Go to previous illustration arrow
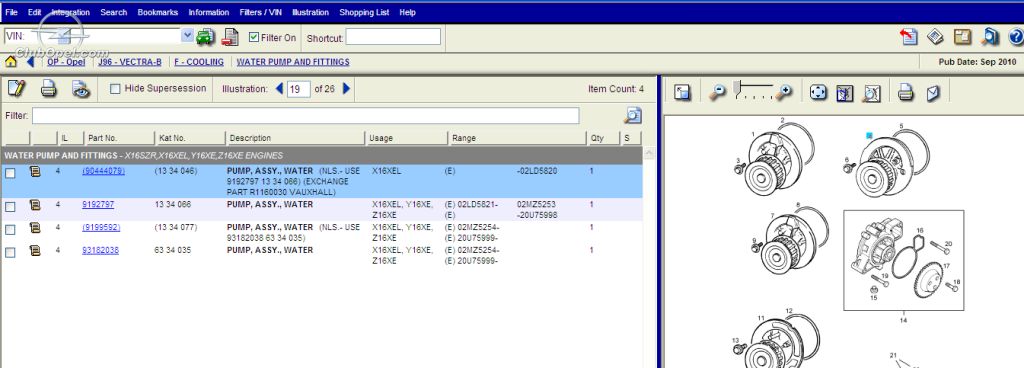This screenshot has height=368, width=1024. point(280,88)
